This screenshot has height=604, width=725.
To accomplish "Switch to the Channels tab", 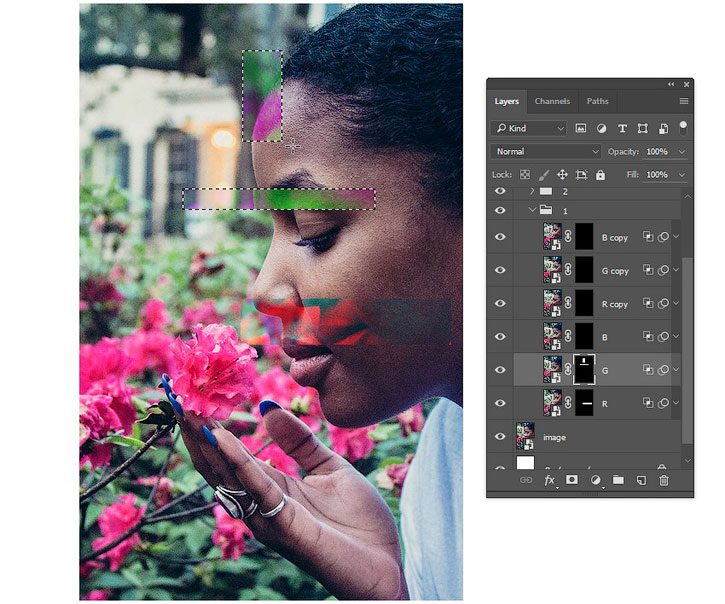I will pyautogui.click(x=552, y=101).
